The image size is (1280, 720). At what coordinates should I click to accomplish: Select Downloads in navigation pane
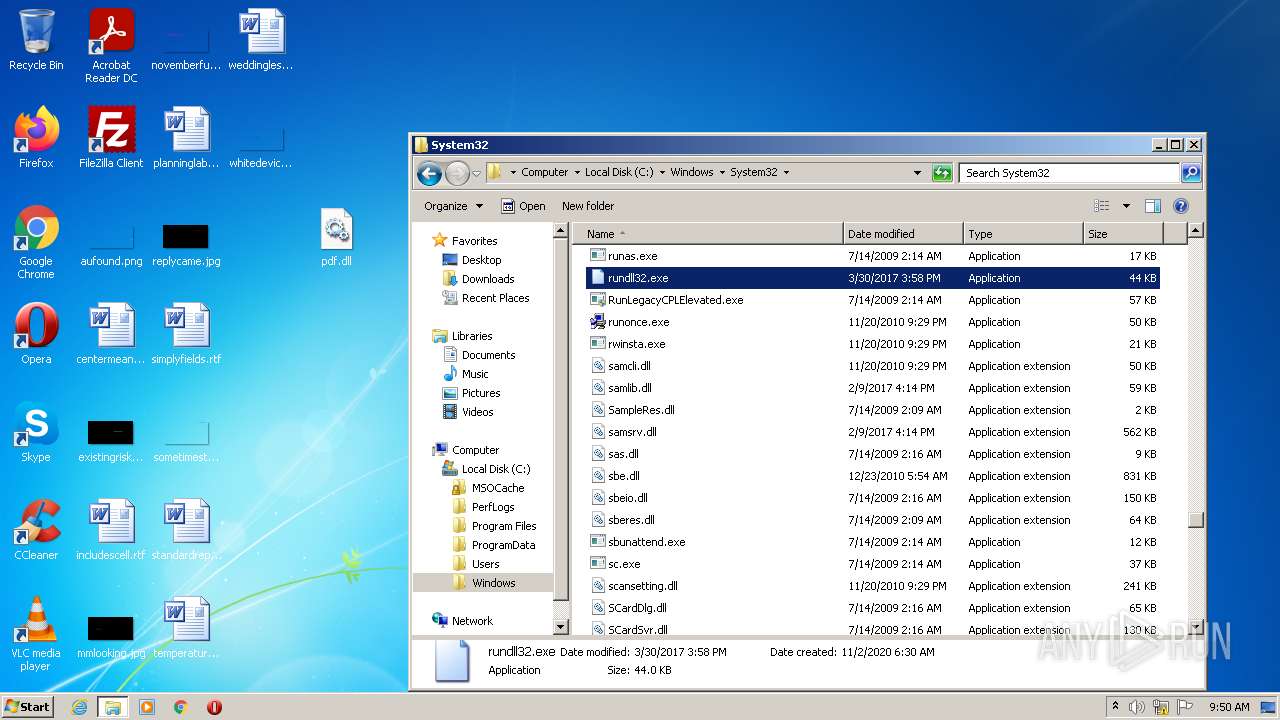coord(478,279)
